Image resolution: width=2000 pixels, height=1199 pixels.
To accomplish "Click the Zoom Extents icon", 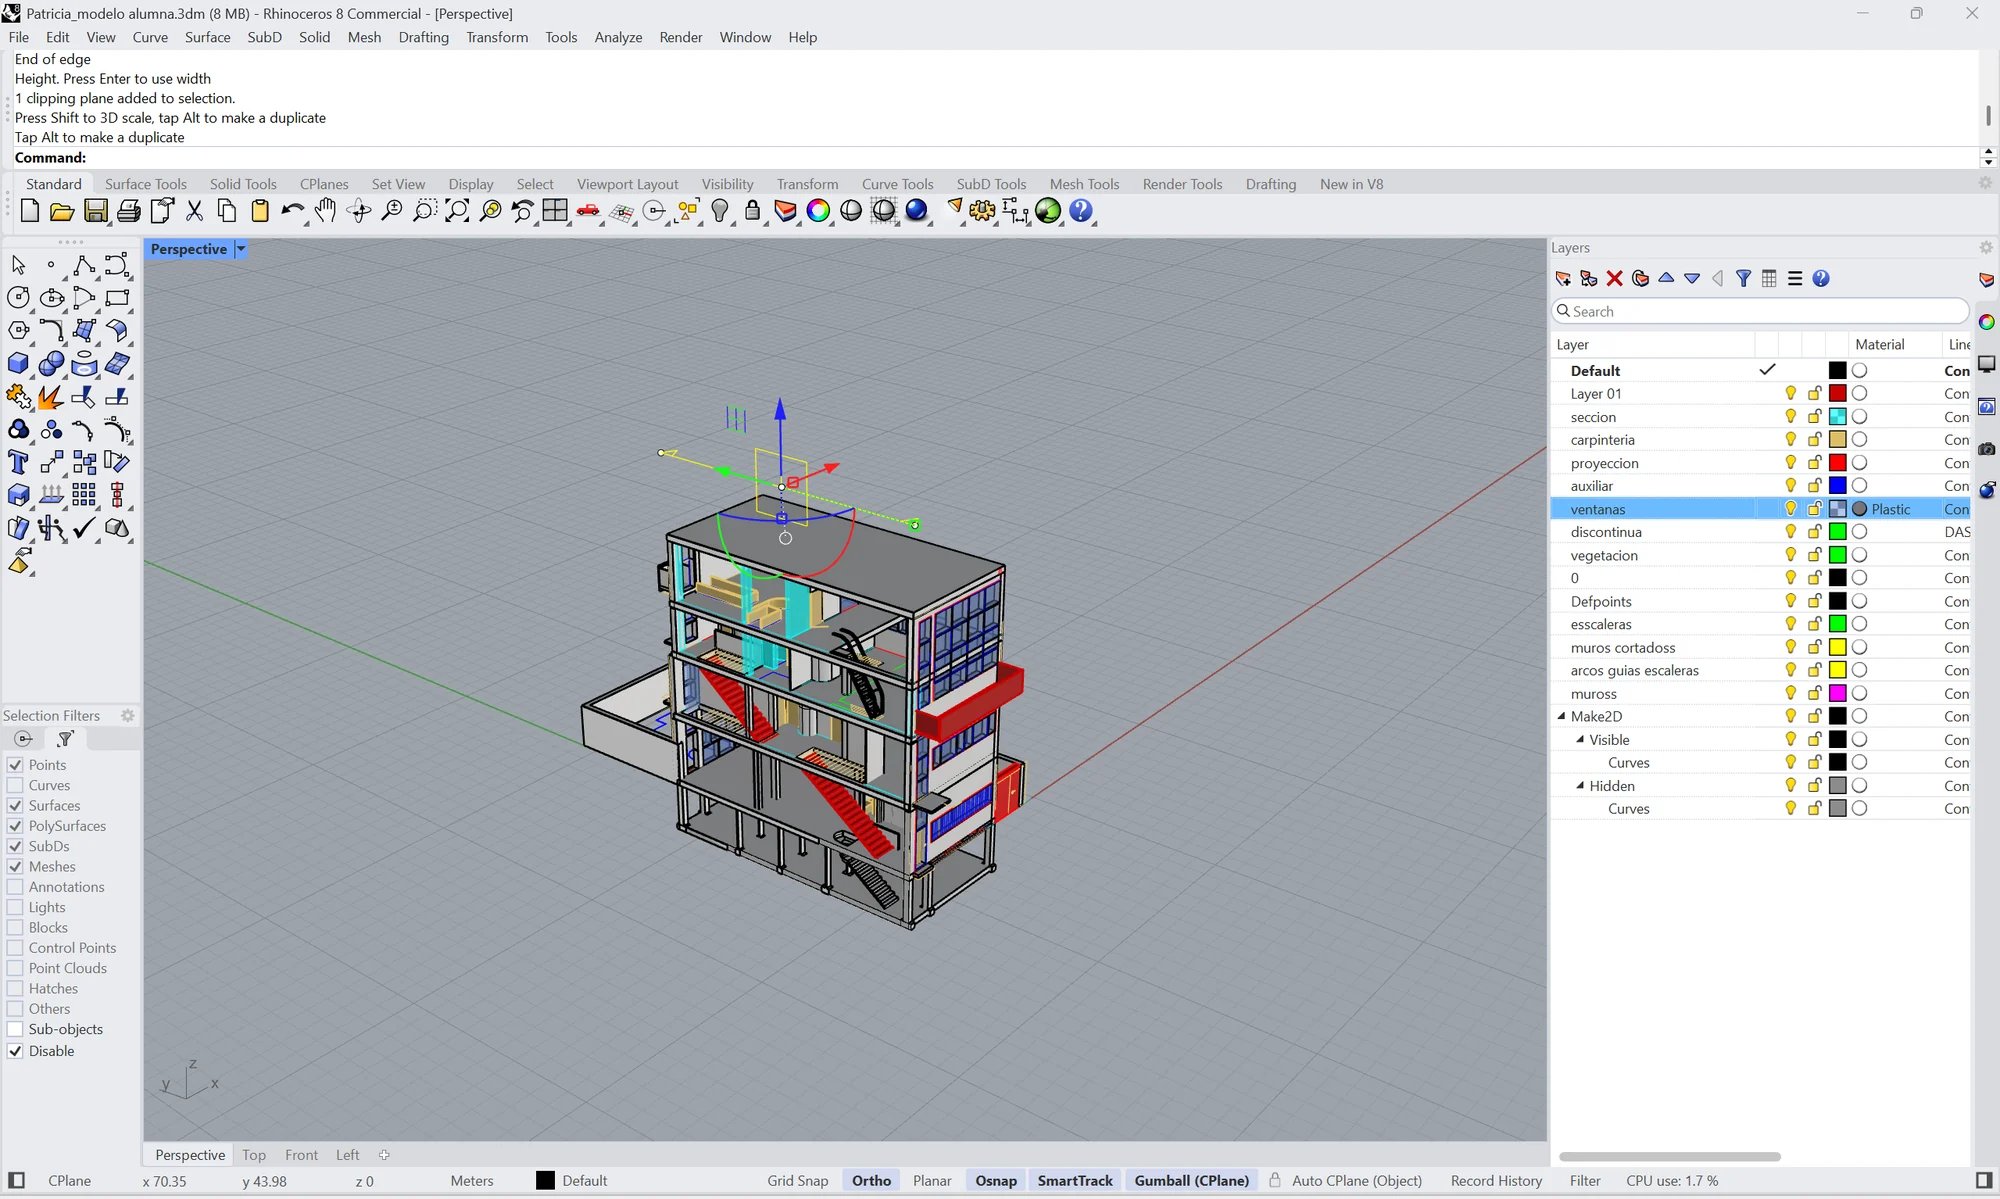I will (x=457, y=211).
